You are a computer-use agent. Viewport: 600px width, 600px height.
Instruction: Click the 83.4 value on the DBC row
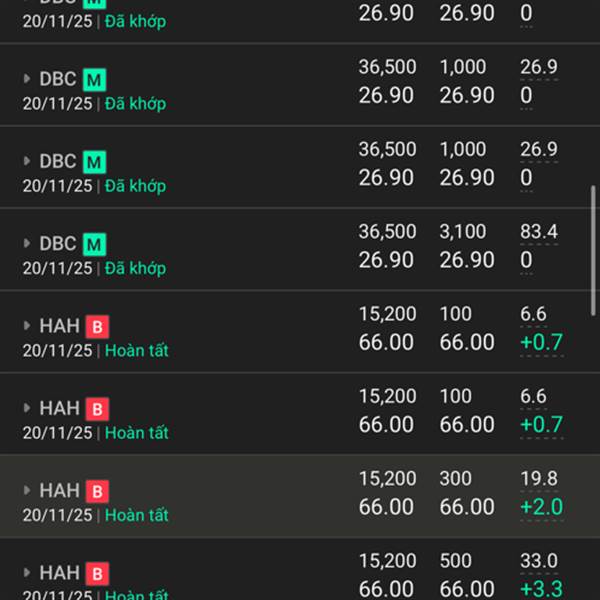tap(539, 232)
